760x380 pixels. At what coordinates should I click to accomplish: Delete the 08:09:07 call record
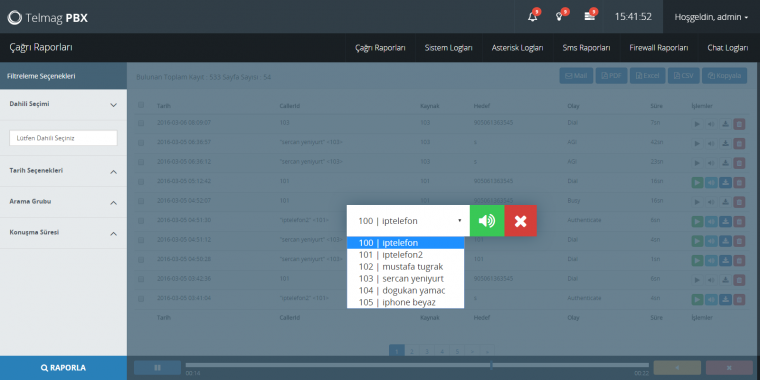(x=739, y=124)
